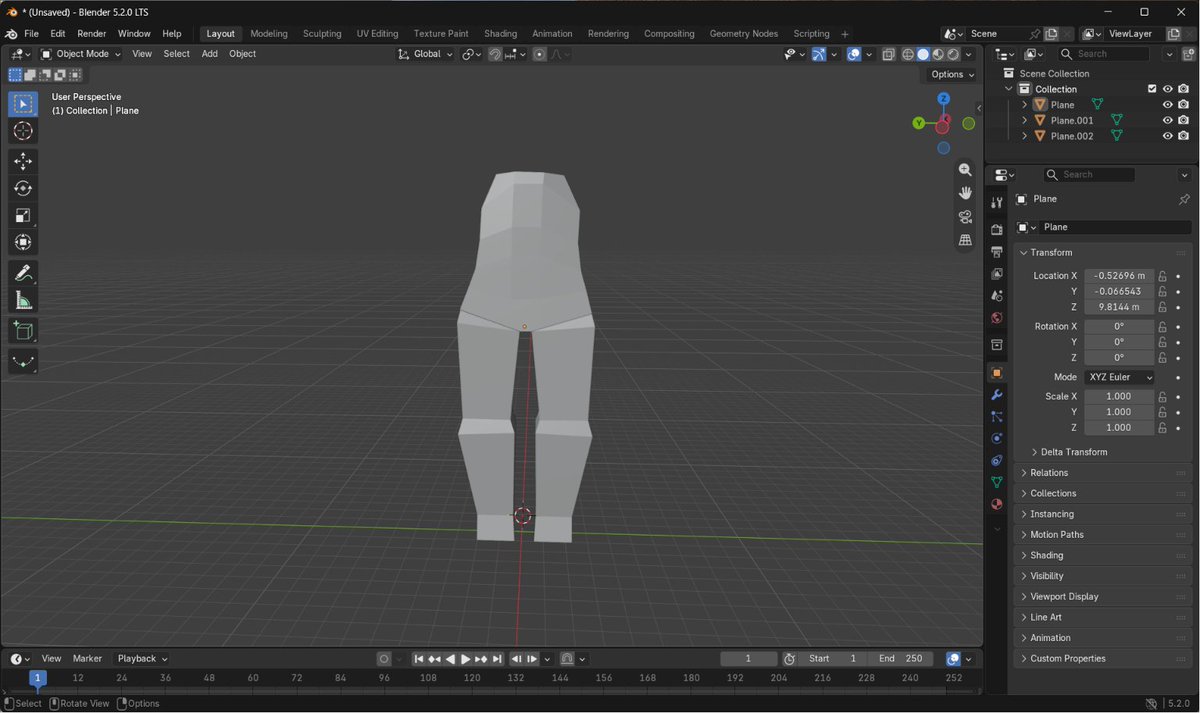Viewport: 1200px width, 713px height.
Task: Switch to the Sculpting workspace tab
Action: pos(322,34)
